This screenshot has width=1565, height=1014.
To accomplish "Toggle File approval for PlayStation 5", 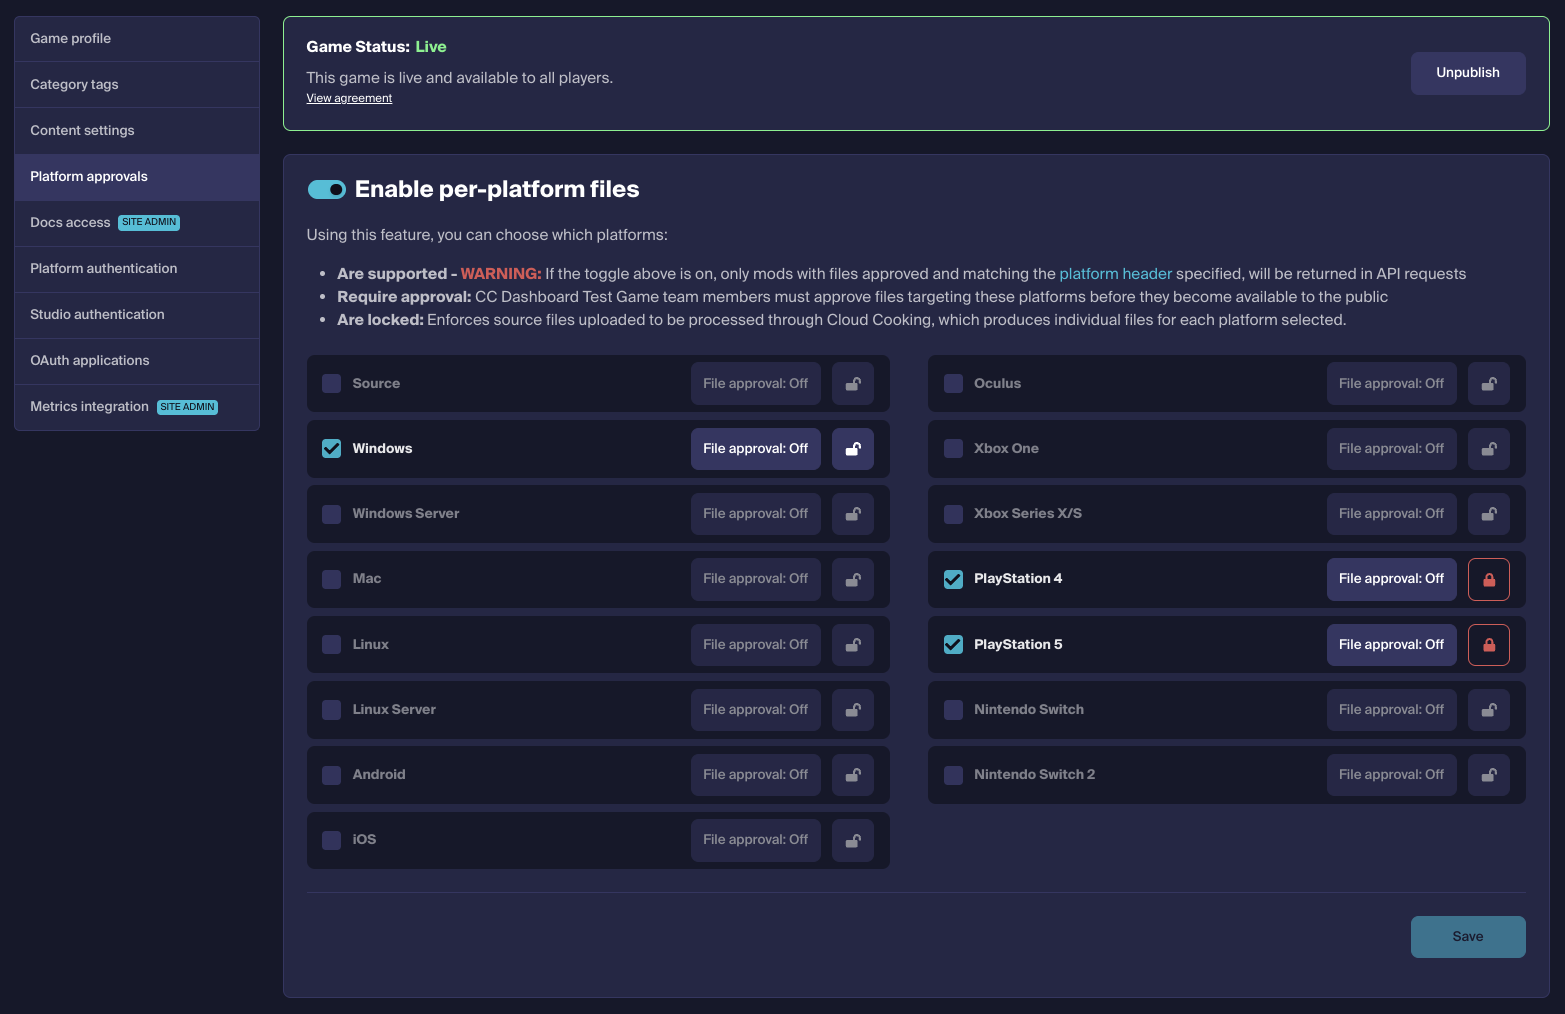I will [1392, 645].
